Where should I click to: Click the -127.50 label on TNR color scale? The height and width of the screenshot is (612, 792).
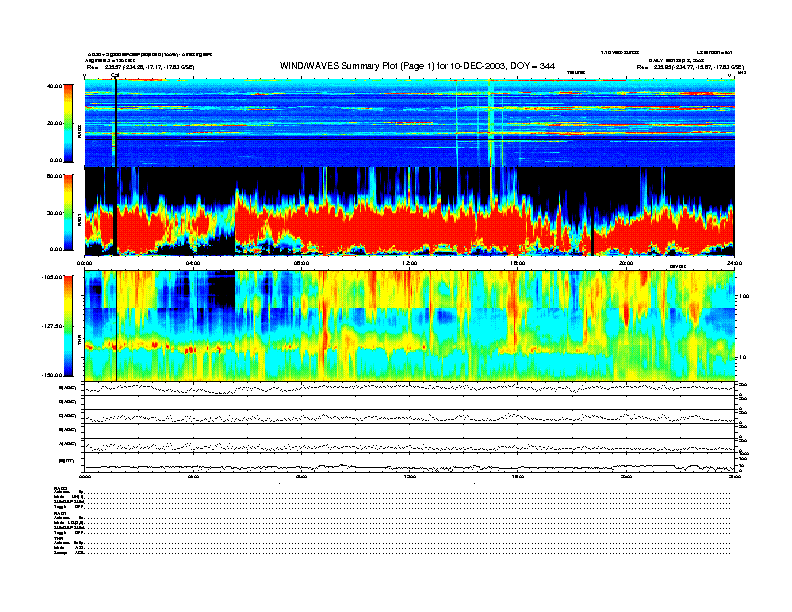[x=52, y=326]
